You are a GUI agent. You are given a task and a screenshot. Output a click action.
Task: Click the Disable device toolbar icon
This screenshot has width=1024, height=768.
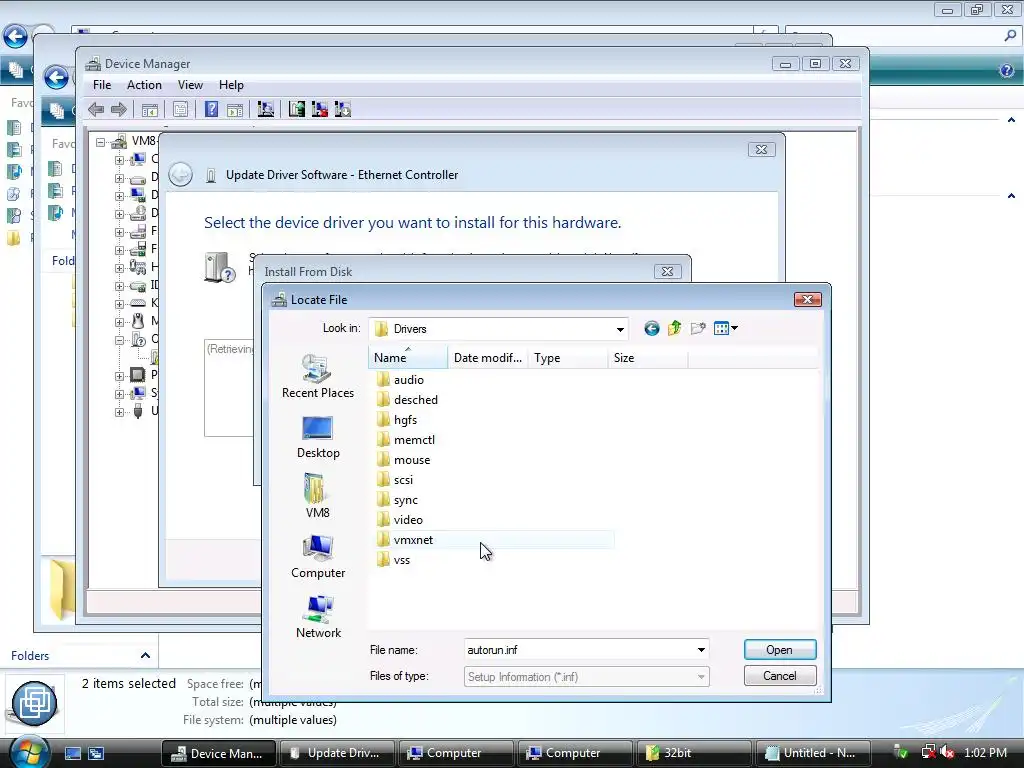[342, 109]
